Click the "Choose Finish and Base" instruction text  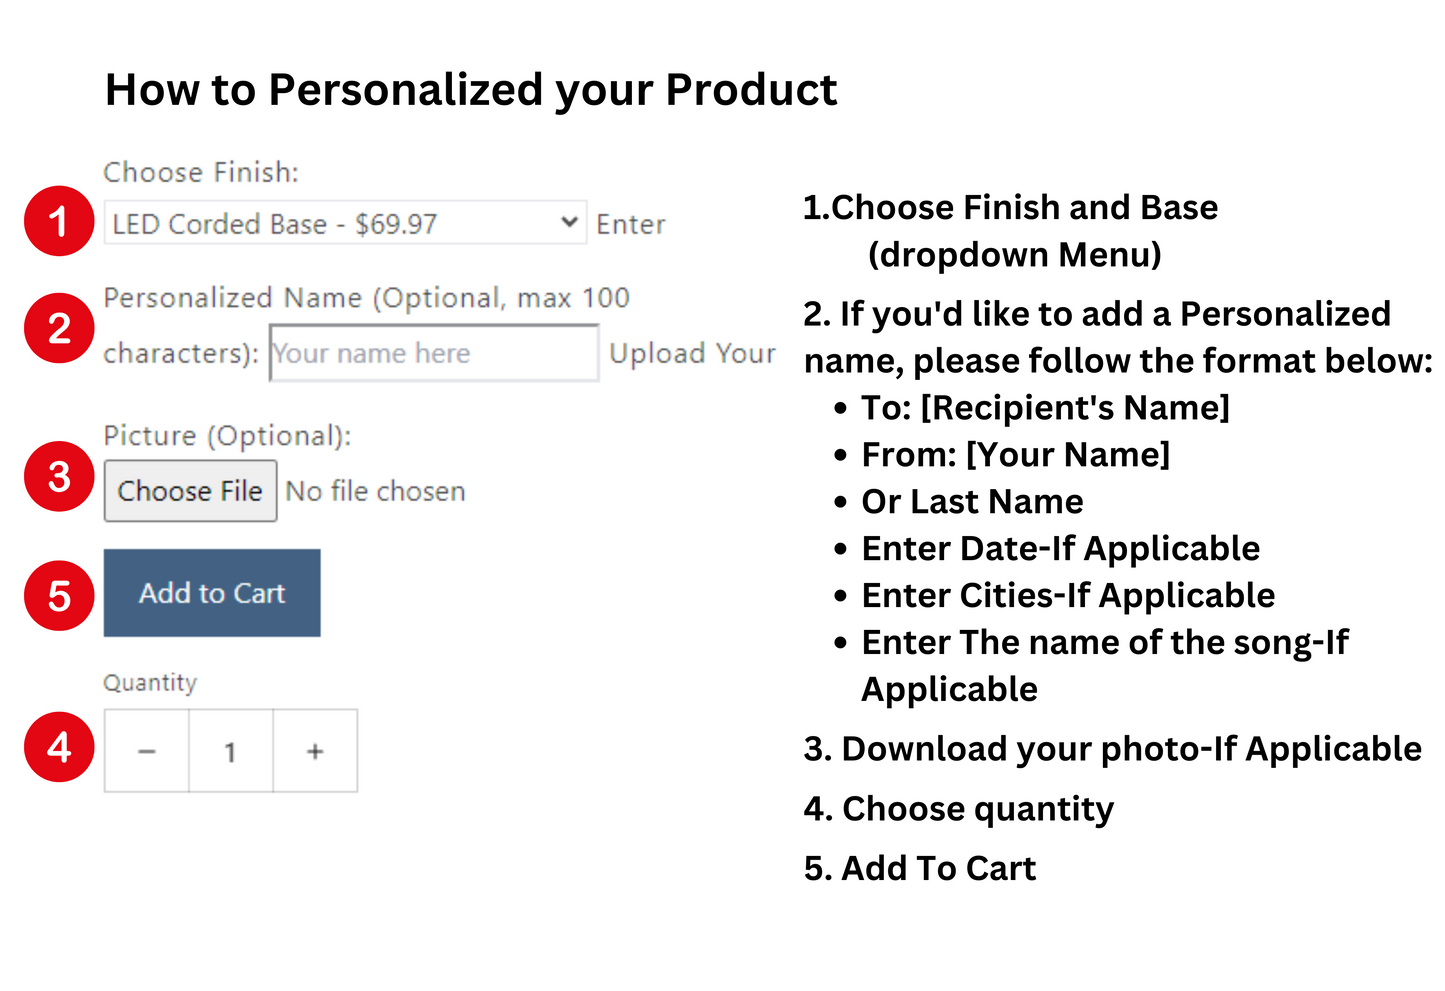point(1011,208)
